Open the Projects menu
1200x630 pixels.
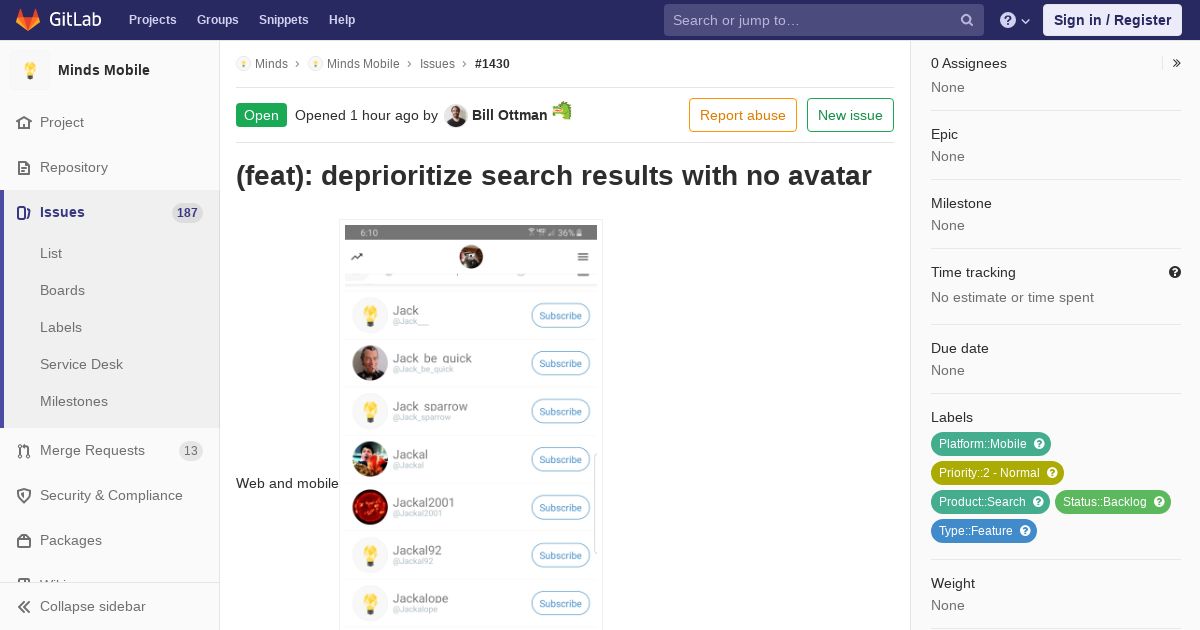152,20
